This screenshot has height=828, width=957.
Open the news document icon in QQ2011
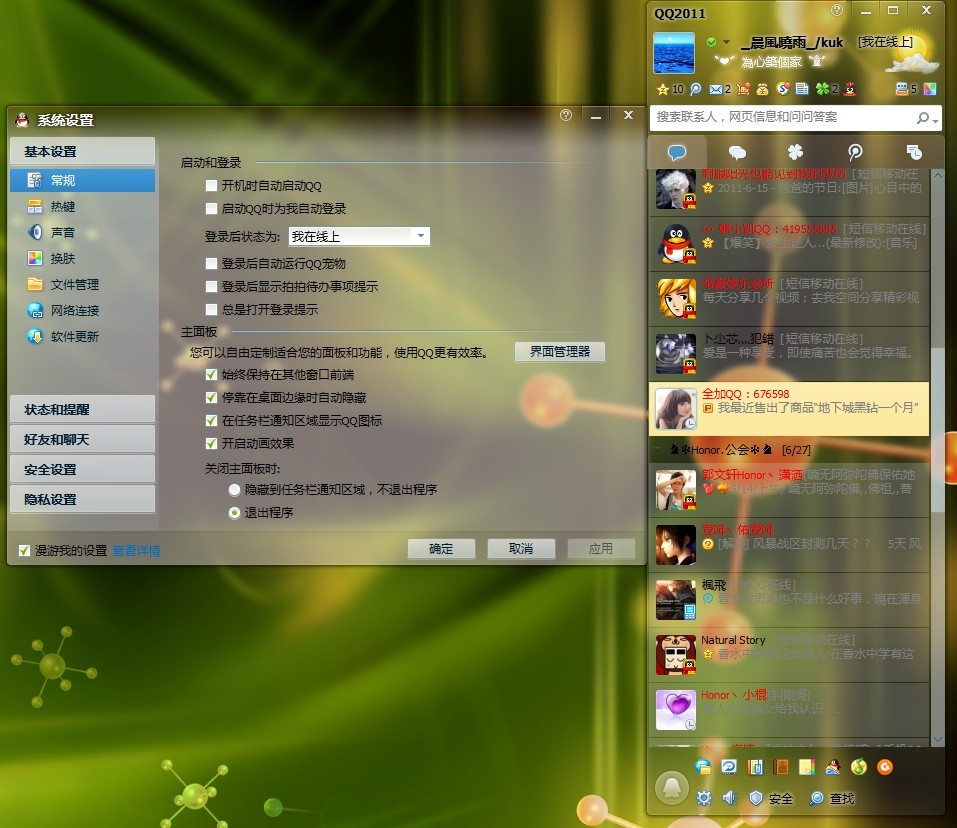pyautogui.click(x=802, y=89)
